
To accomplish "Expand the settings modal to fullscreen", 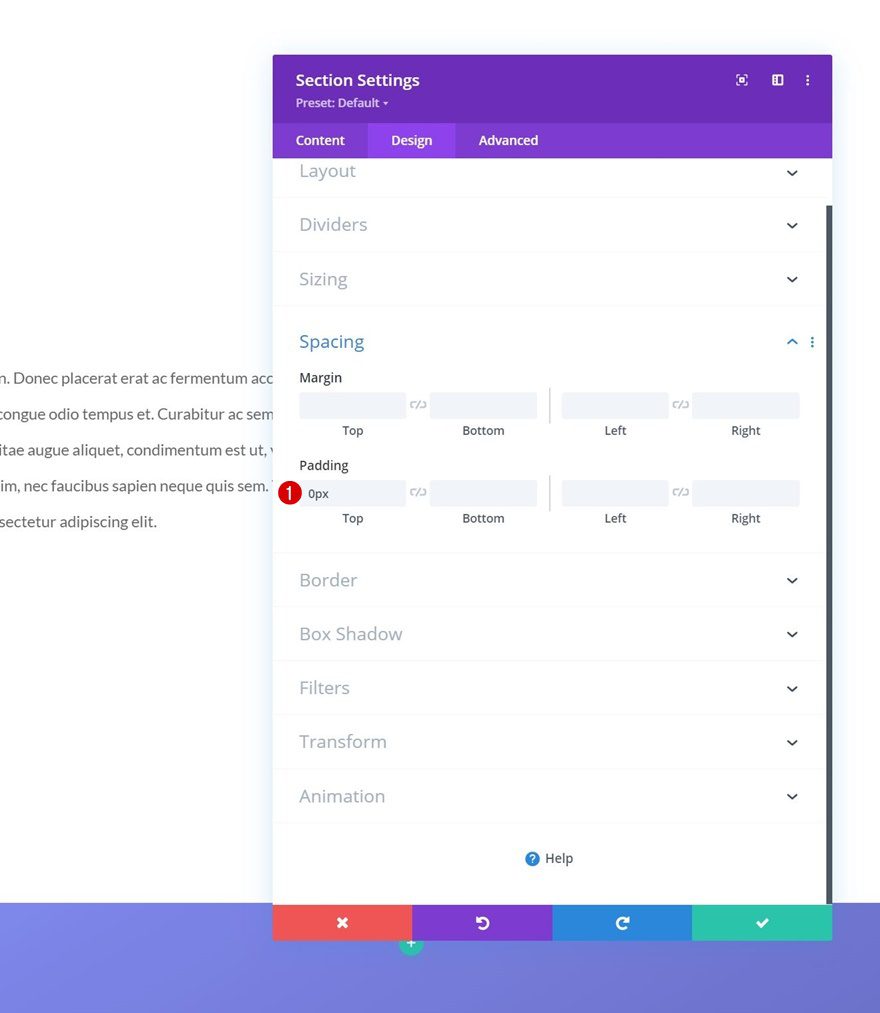I will (741, 79).
